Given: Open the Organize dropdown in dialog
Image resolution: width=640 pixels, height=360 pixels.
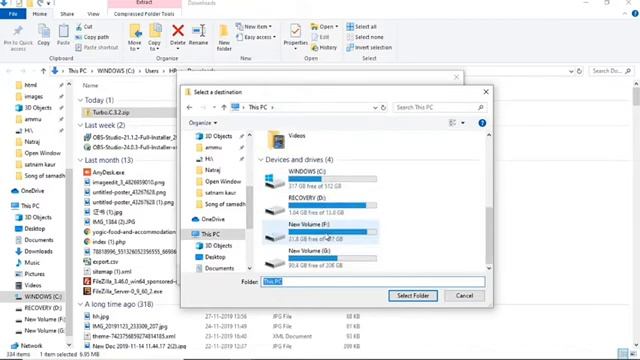Looking at the screenshot, I should [203, 123].
